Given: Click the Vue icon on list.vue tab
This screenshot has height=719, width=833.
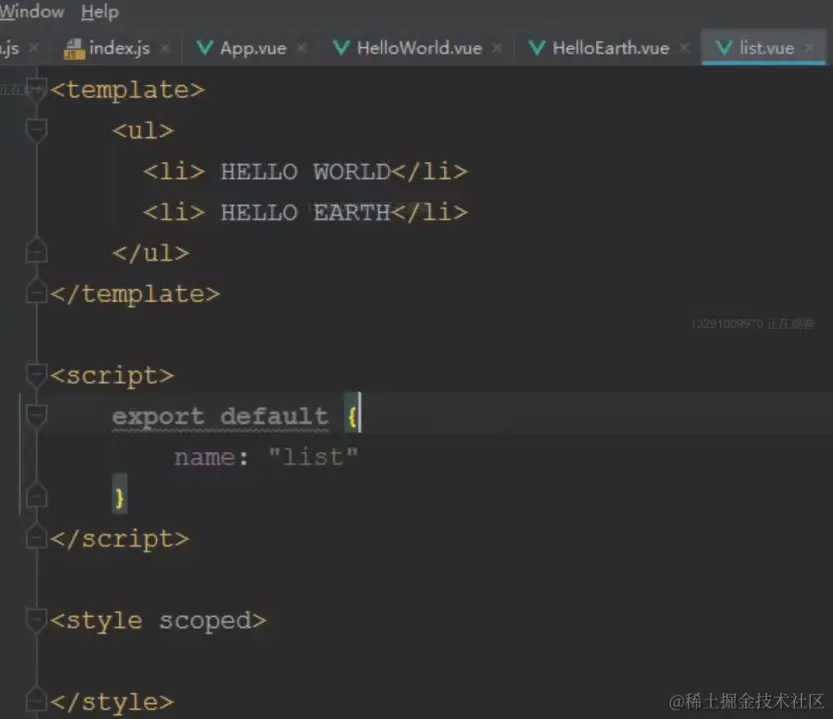Looking at the screenshot, I should (724, 48).
